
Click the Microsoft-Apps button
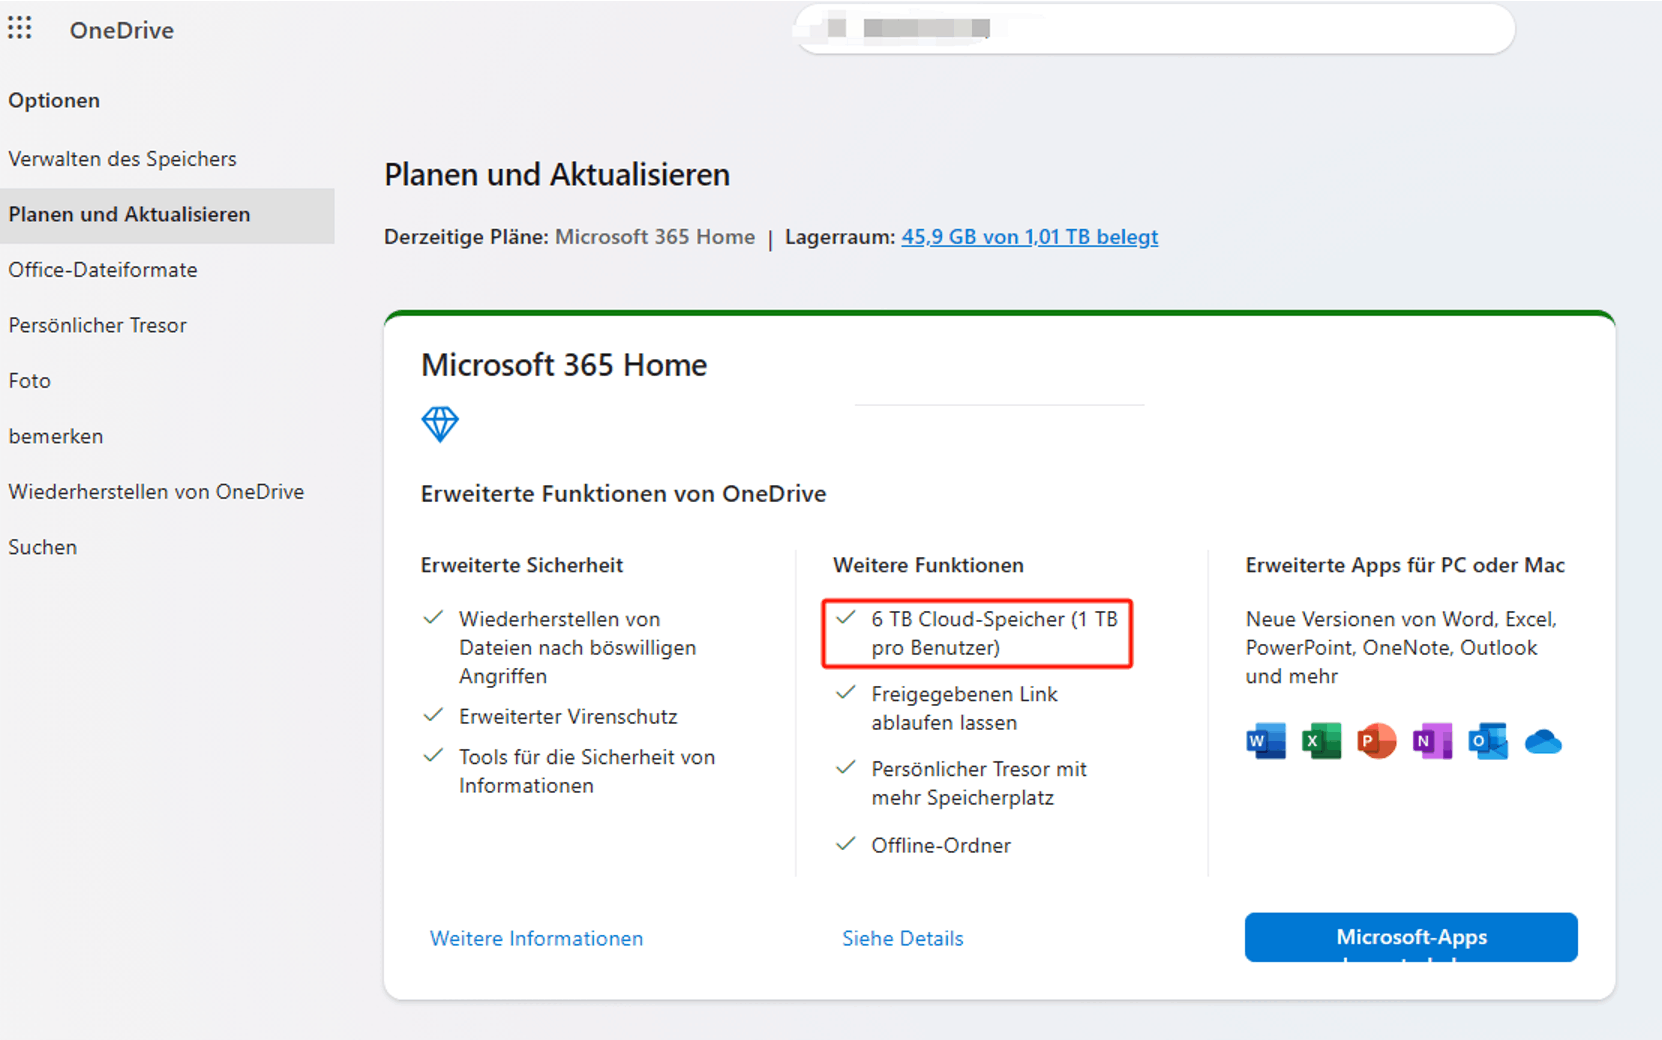coord(1411,937)
